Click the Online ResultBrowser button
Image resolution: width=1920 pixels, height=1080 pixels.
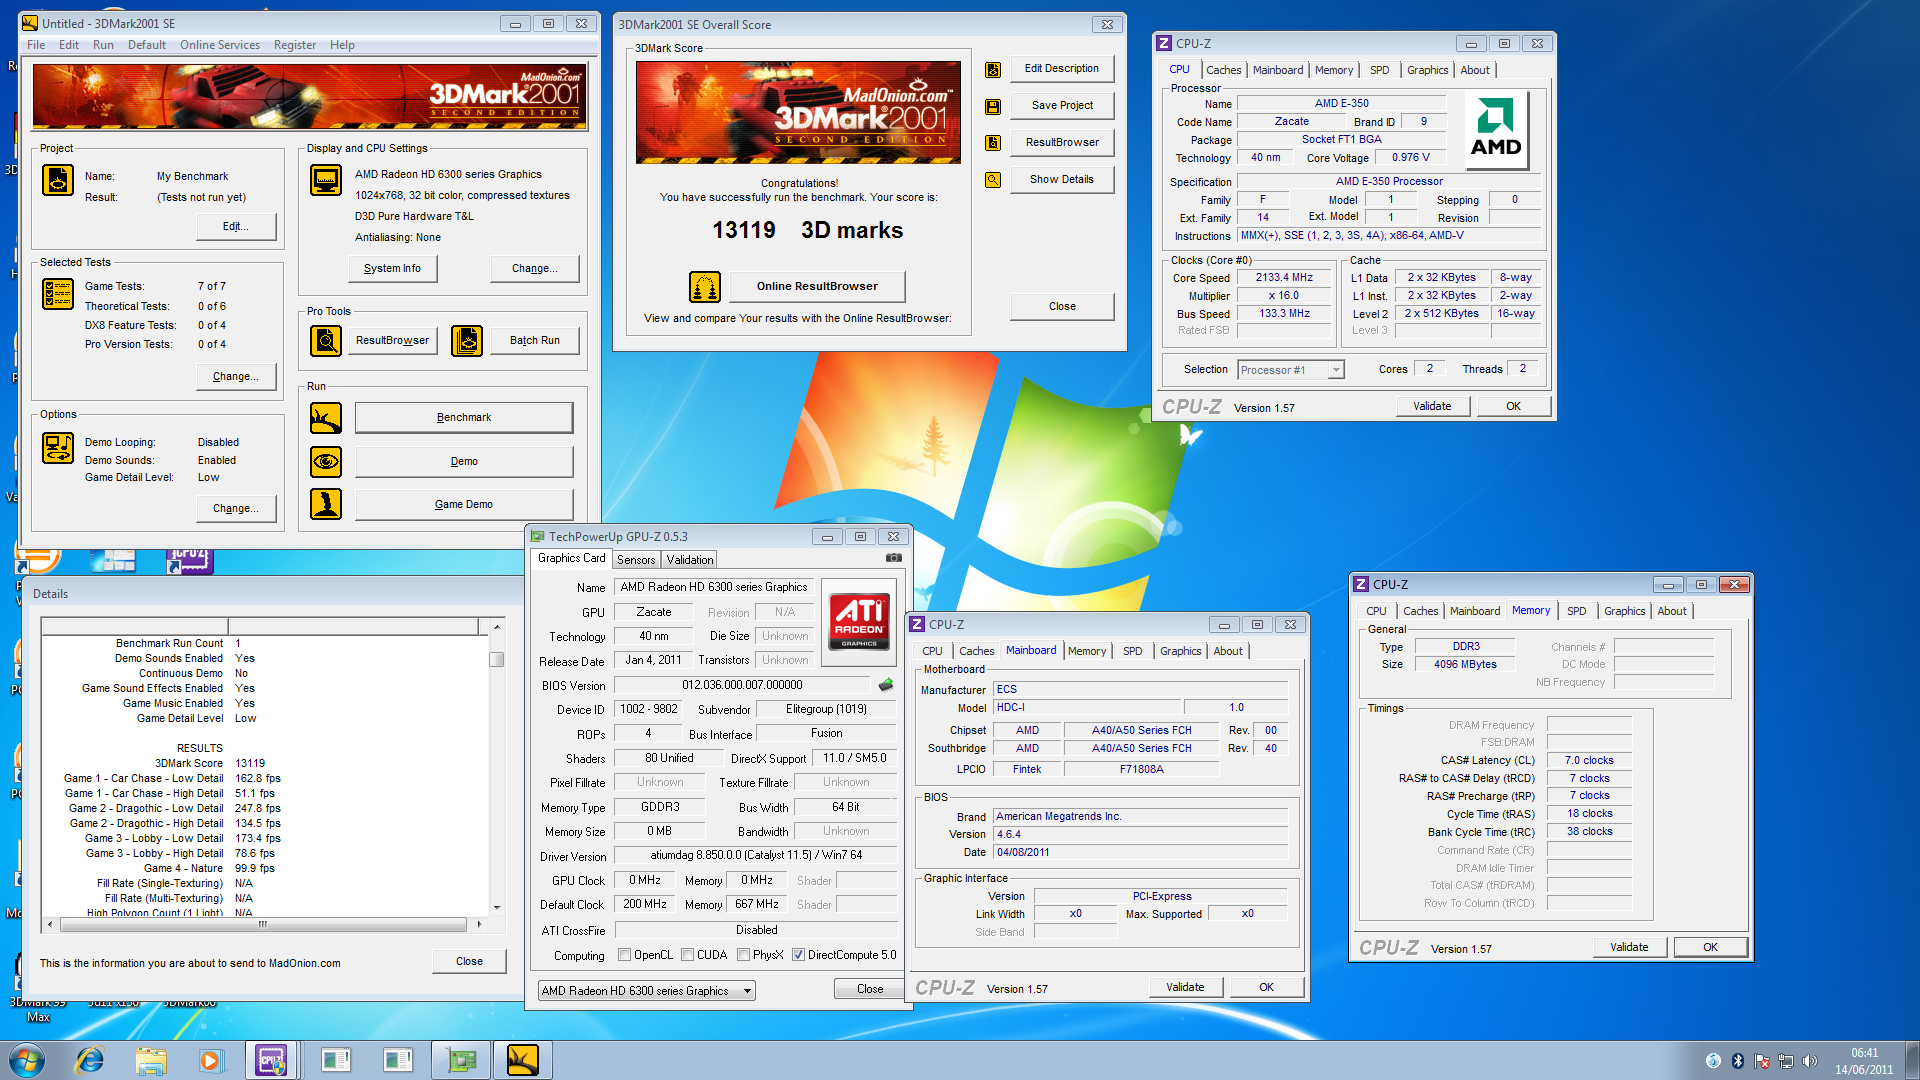click(x=817, y=286)
